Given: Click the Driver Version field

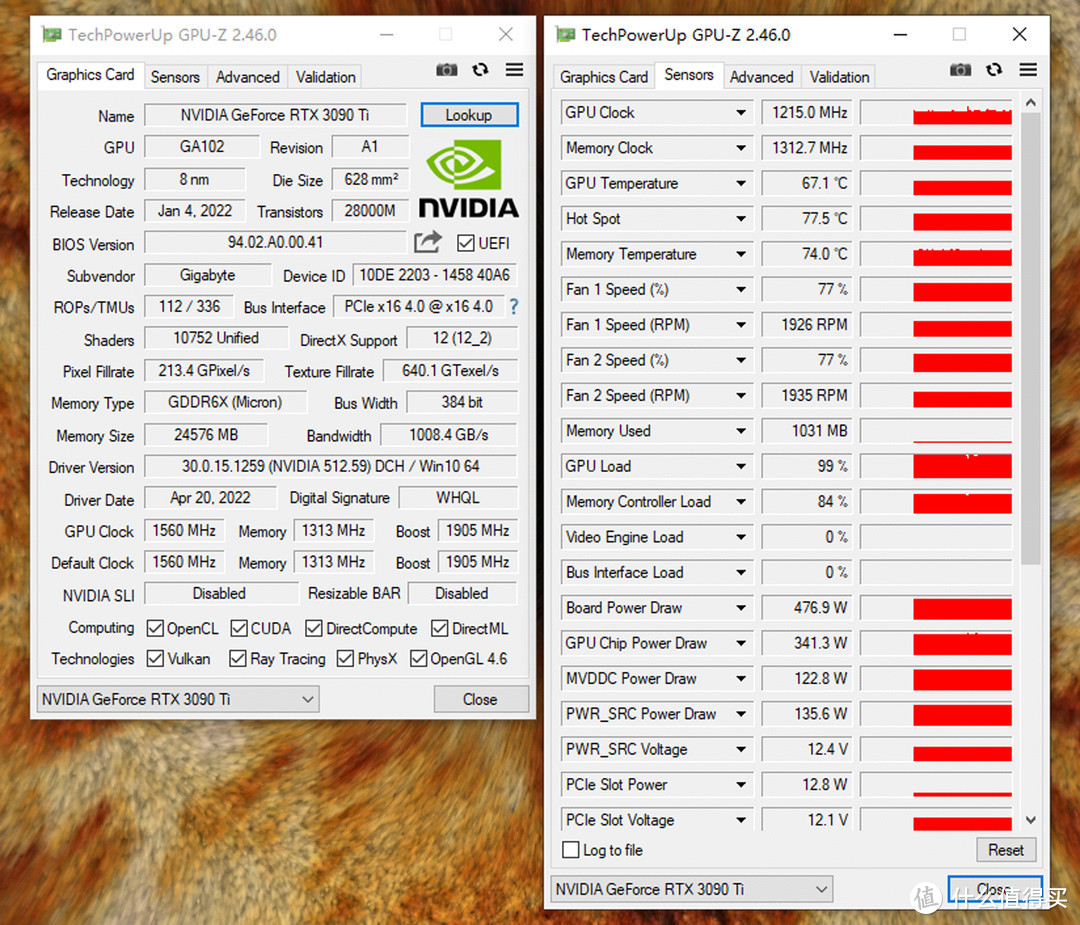Looking at the screenshot, I should 331,466.
